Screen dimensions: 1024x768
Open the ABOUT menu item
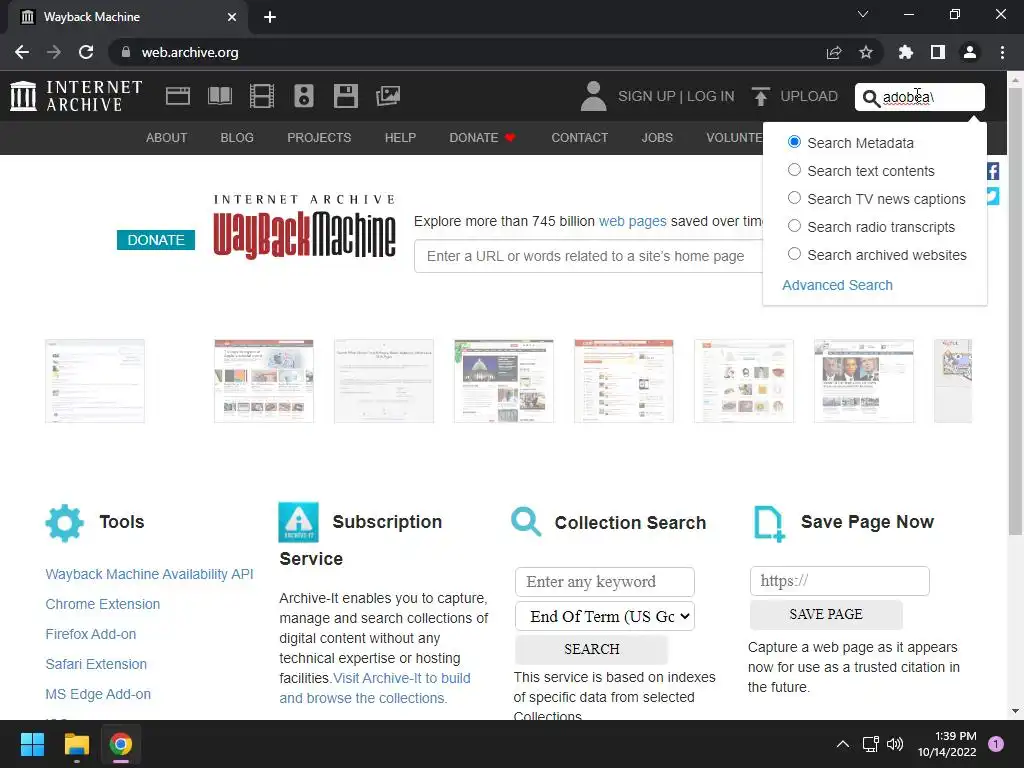click(167, 138)
